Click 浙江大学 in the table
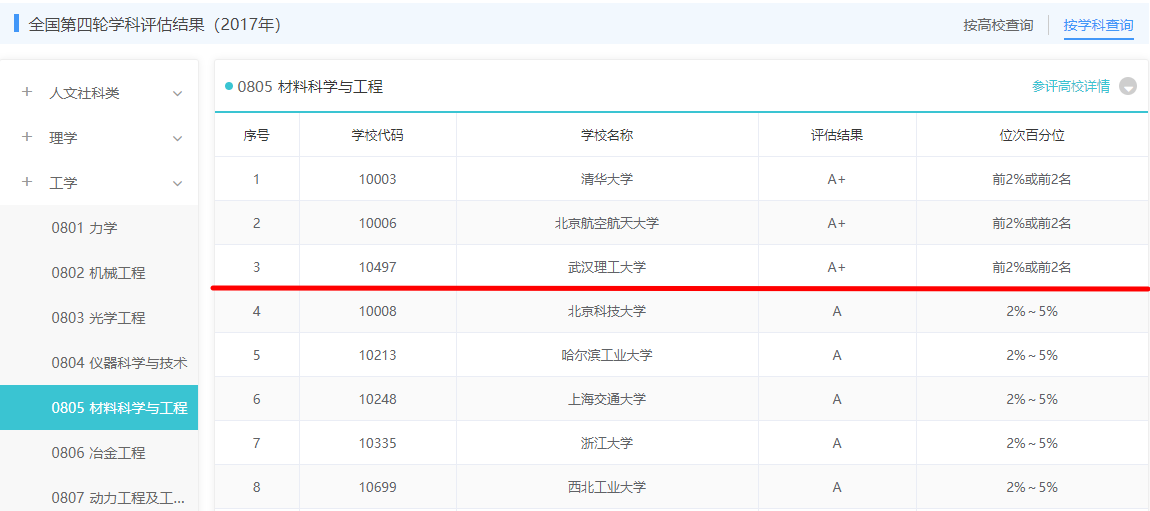The height and width of the screenshot is (511, 1150). pos(607,443)
